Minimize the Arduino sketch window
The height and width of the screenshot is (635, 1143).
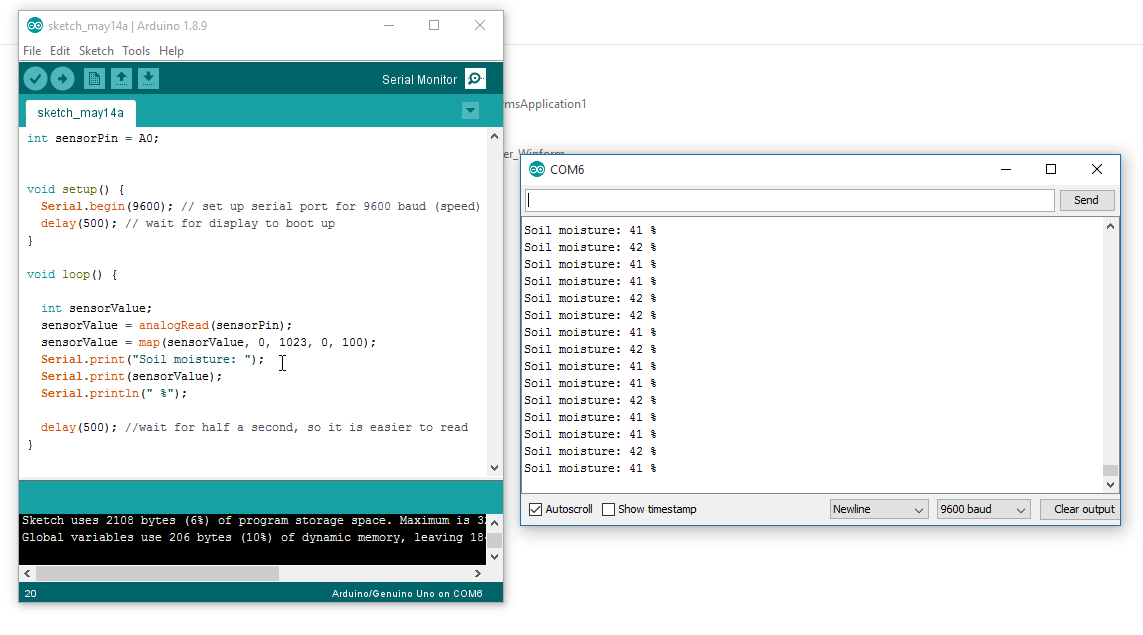pyautogui.click(x=389, y=26)
